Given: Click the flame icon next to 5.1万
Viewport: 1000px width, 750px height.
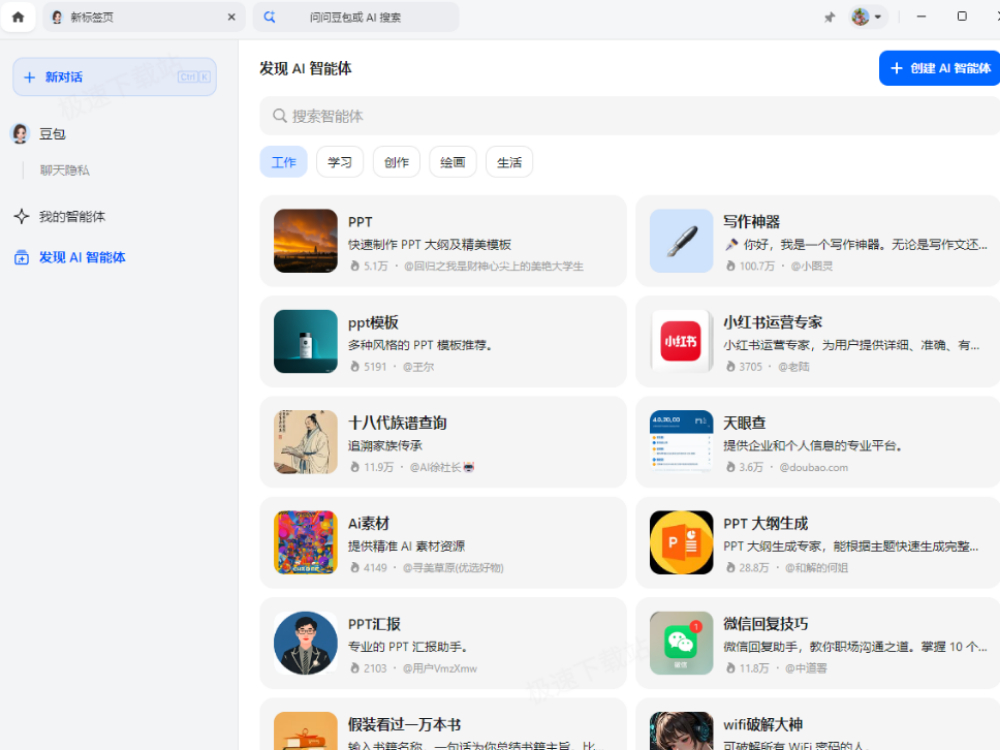Looking at the screenshot, I should [355, 266].
